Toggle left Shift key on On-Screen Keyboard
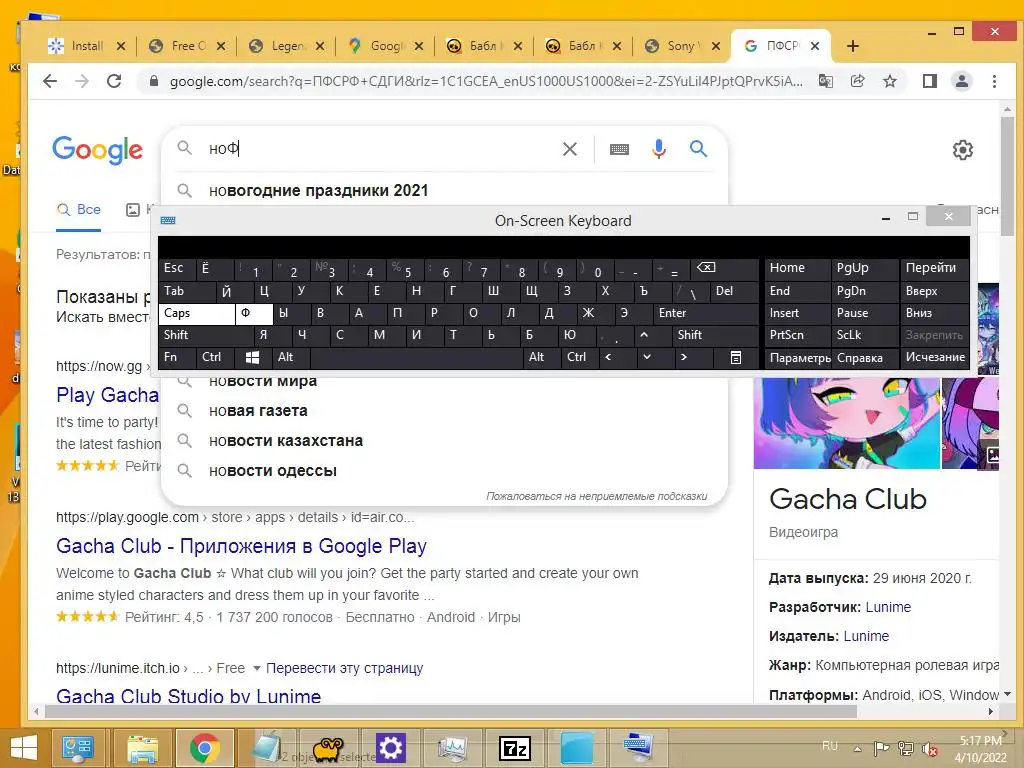 205,335
